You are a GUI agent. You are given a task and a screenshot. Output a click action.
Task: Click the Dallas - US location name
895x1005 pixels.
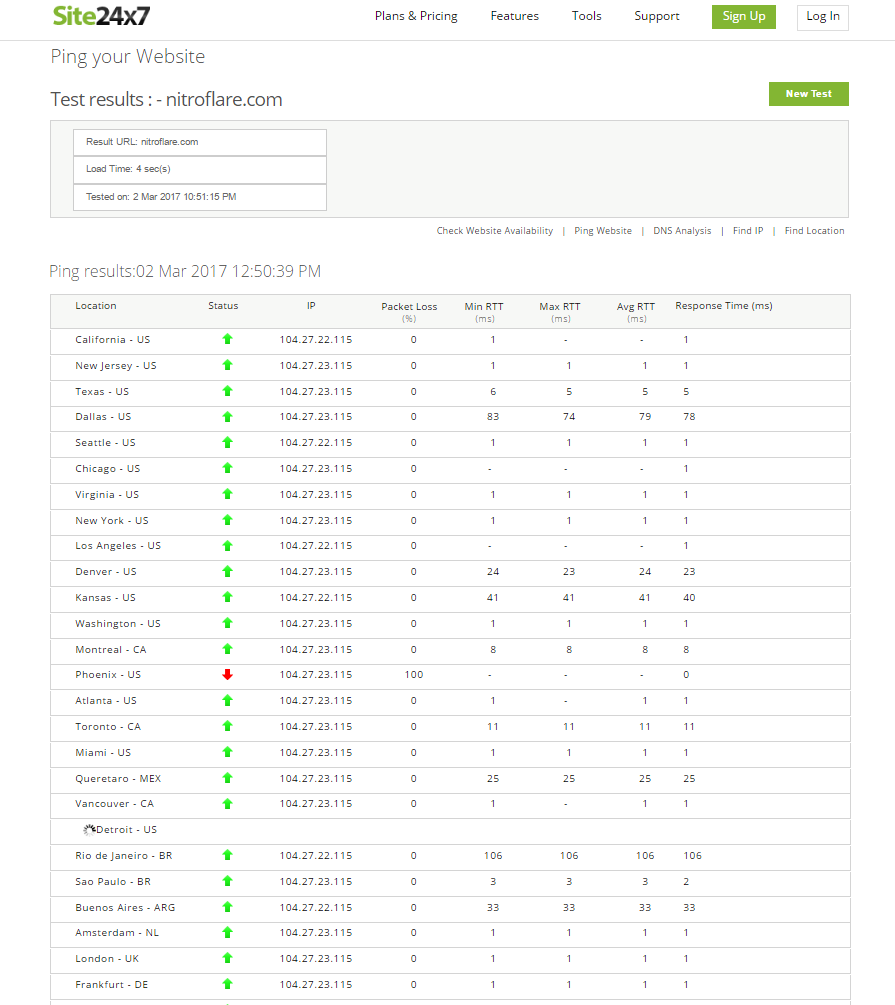pos(103,417)
